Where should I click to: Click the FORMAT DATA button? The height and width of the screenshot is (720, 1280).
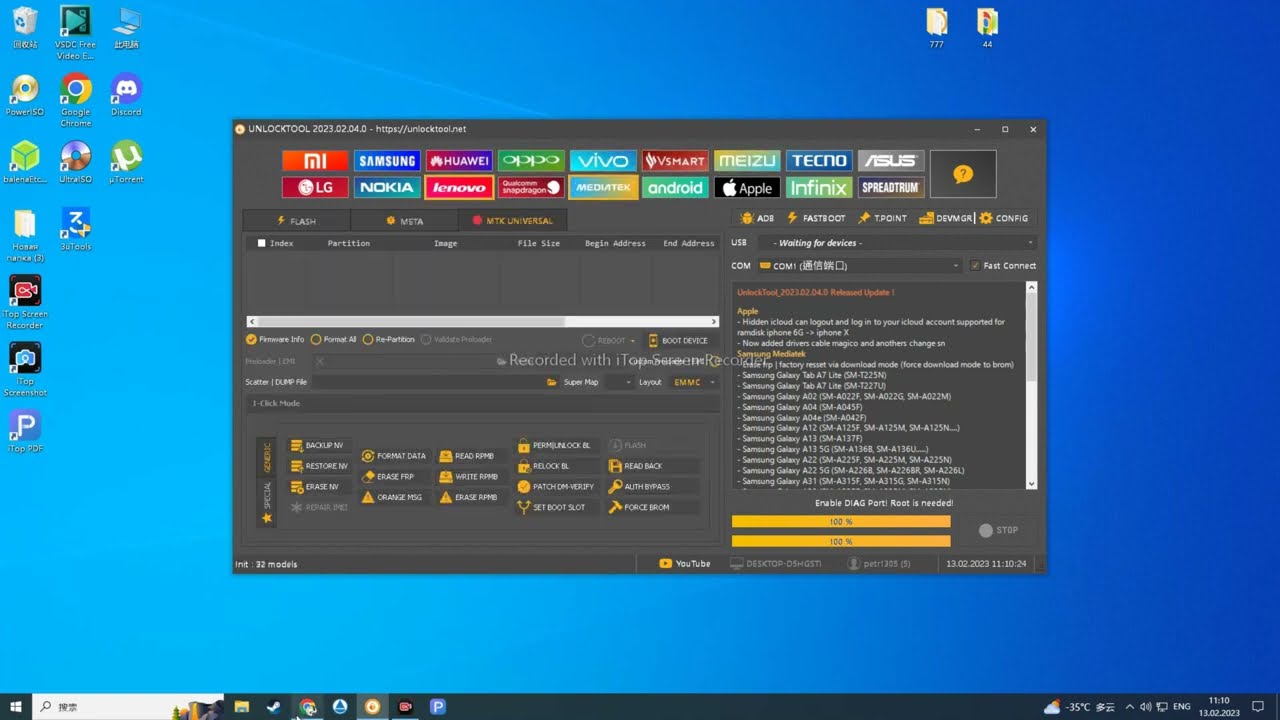[x=394, y=456]
